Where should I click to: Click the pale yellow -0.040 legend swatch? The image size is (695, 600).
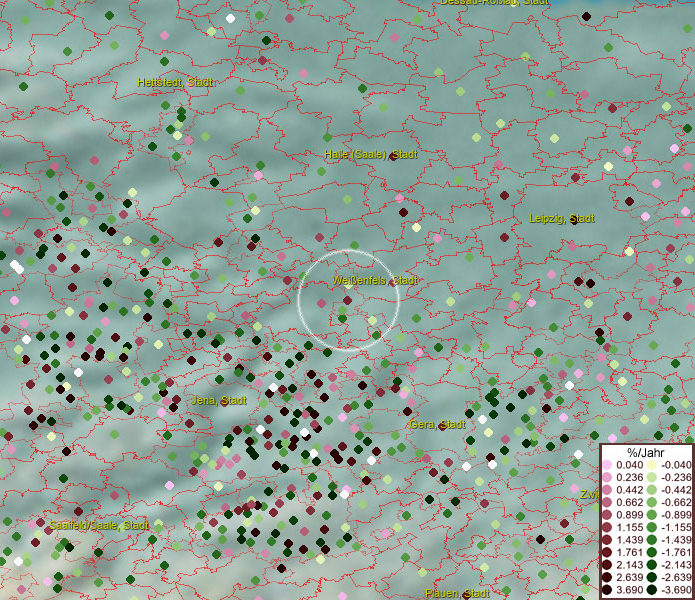(652, 465)
